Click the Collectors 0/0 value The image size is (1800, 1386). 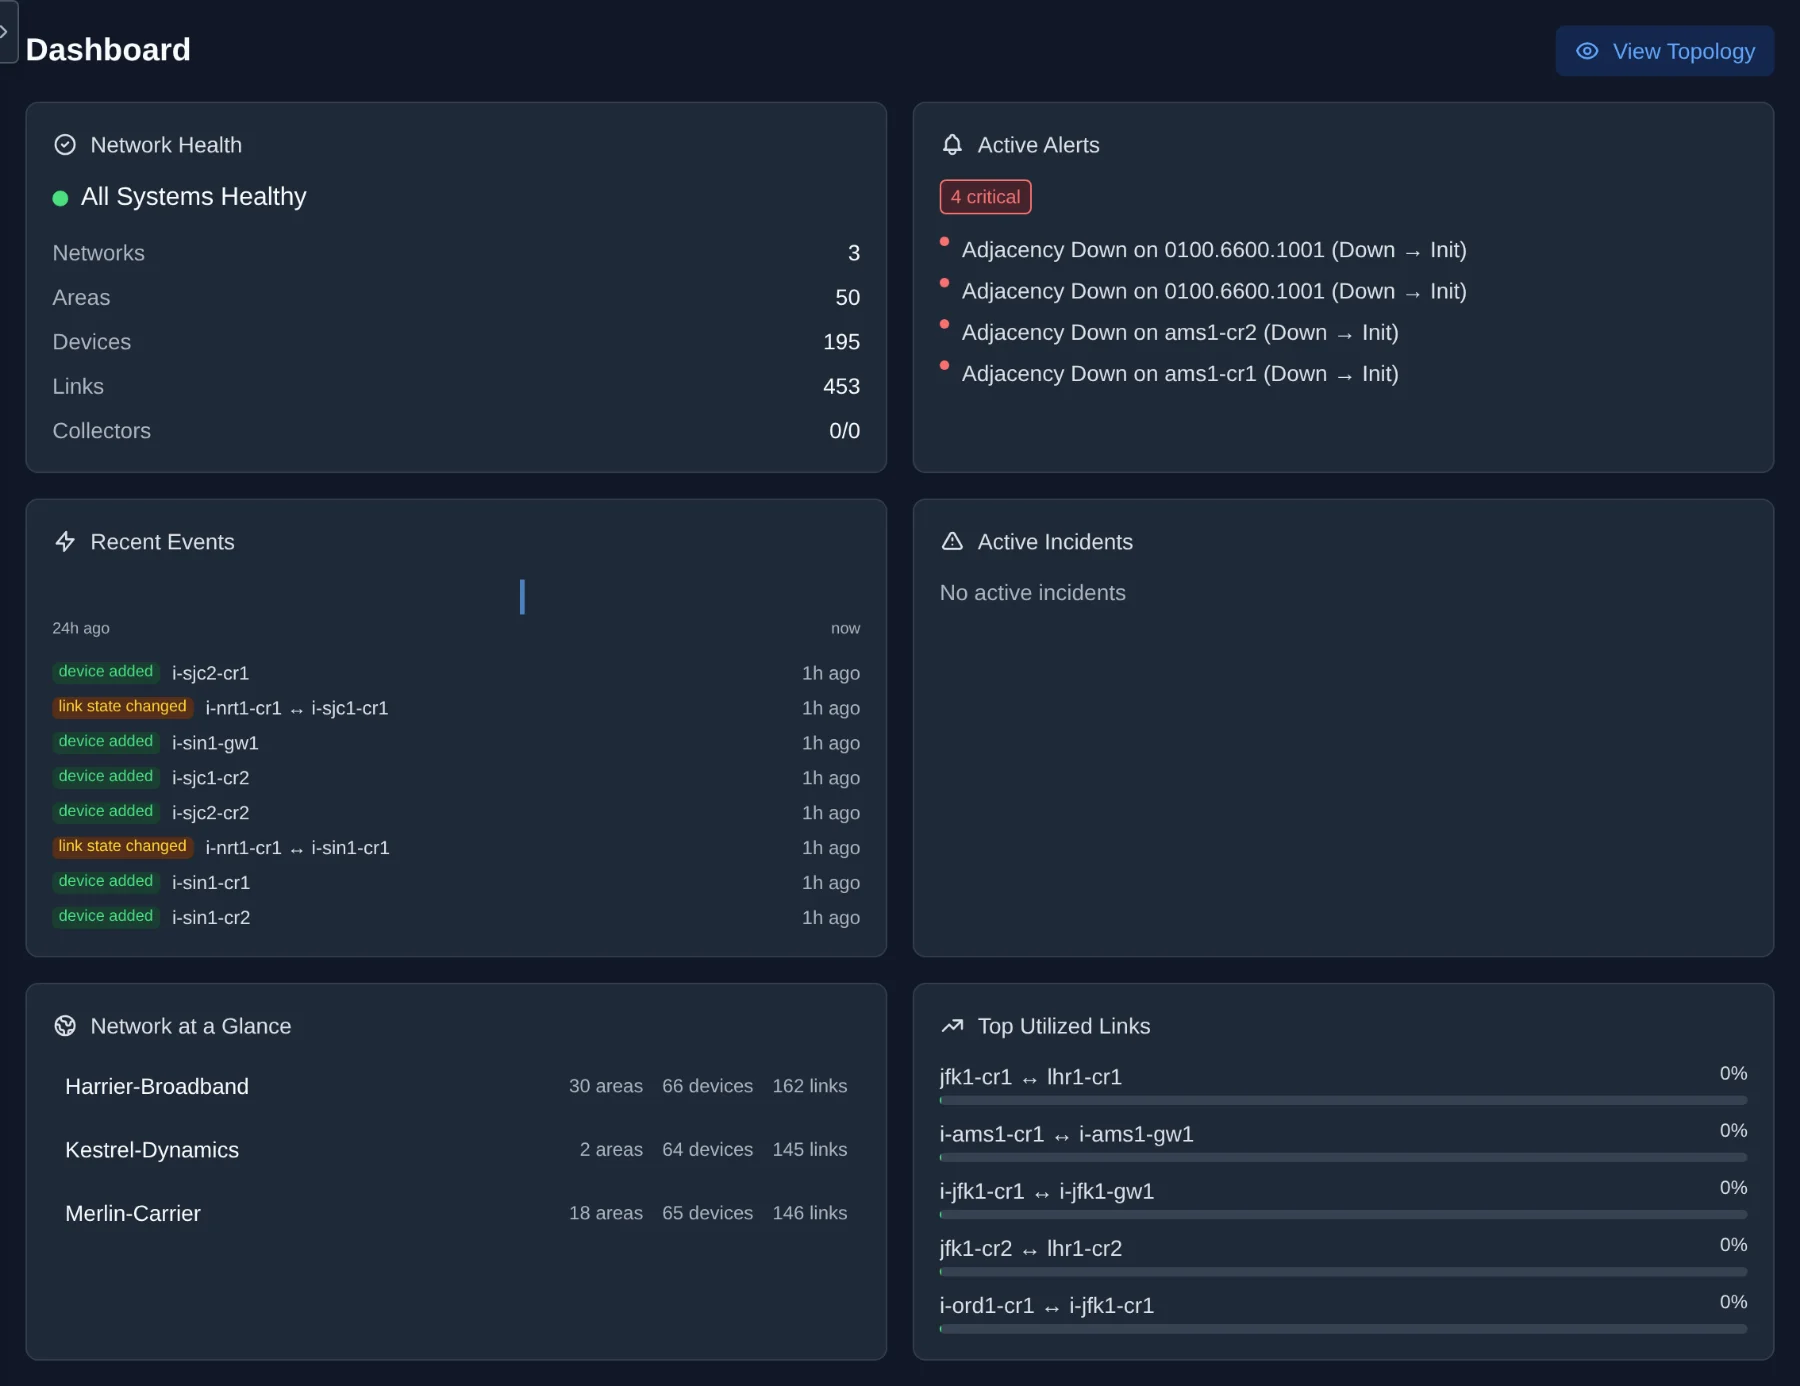[x=844, y=431]
